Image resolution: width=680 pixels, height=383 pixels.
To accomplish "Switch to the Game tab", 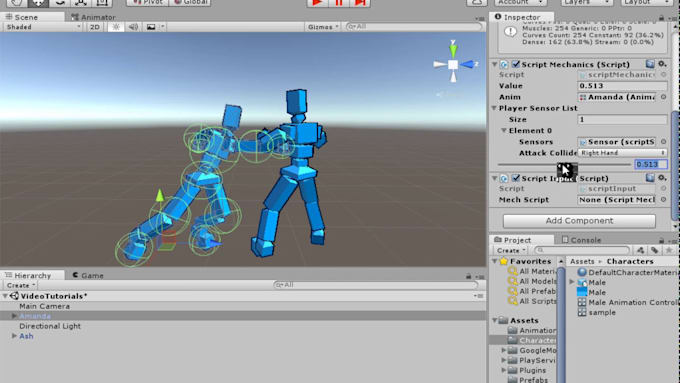I will coord(88,275).
